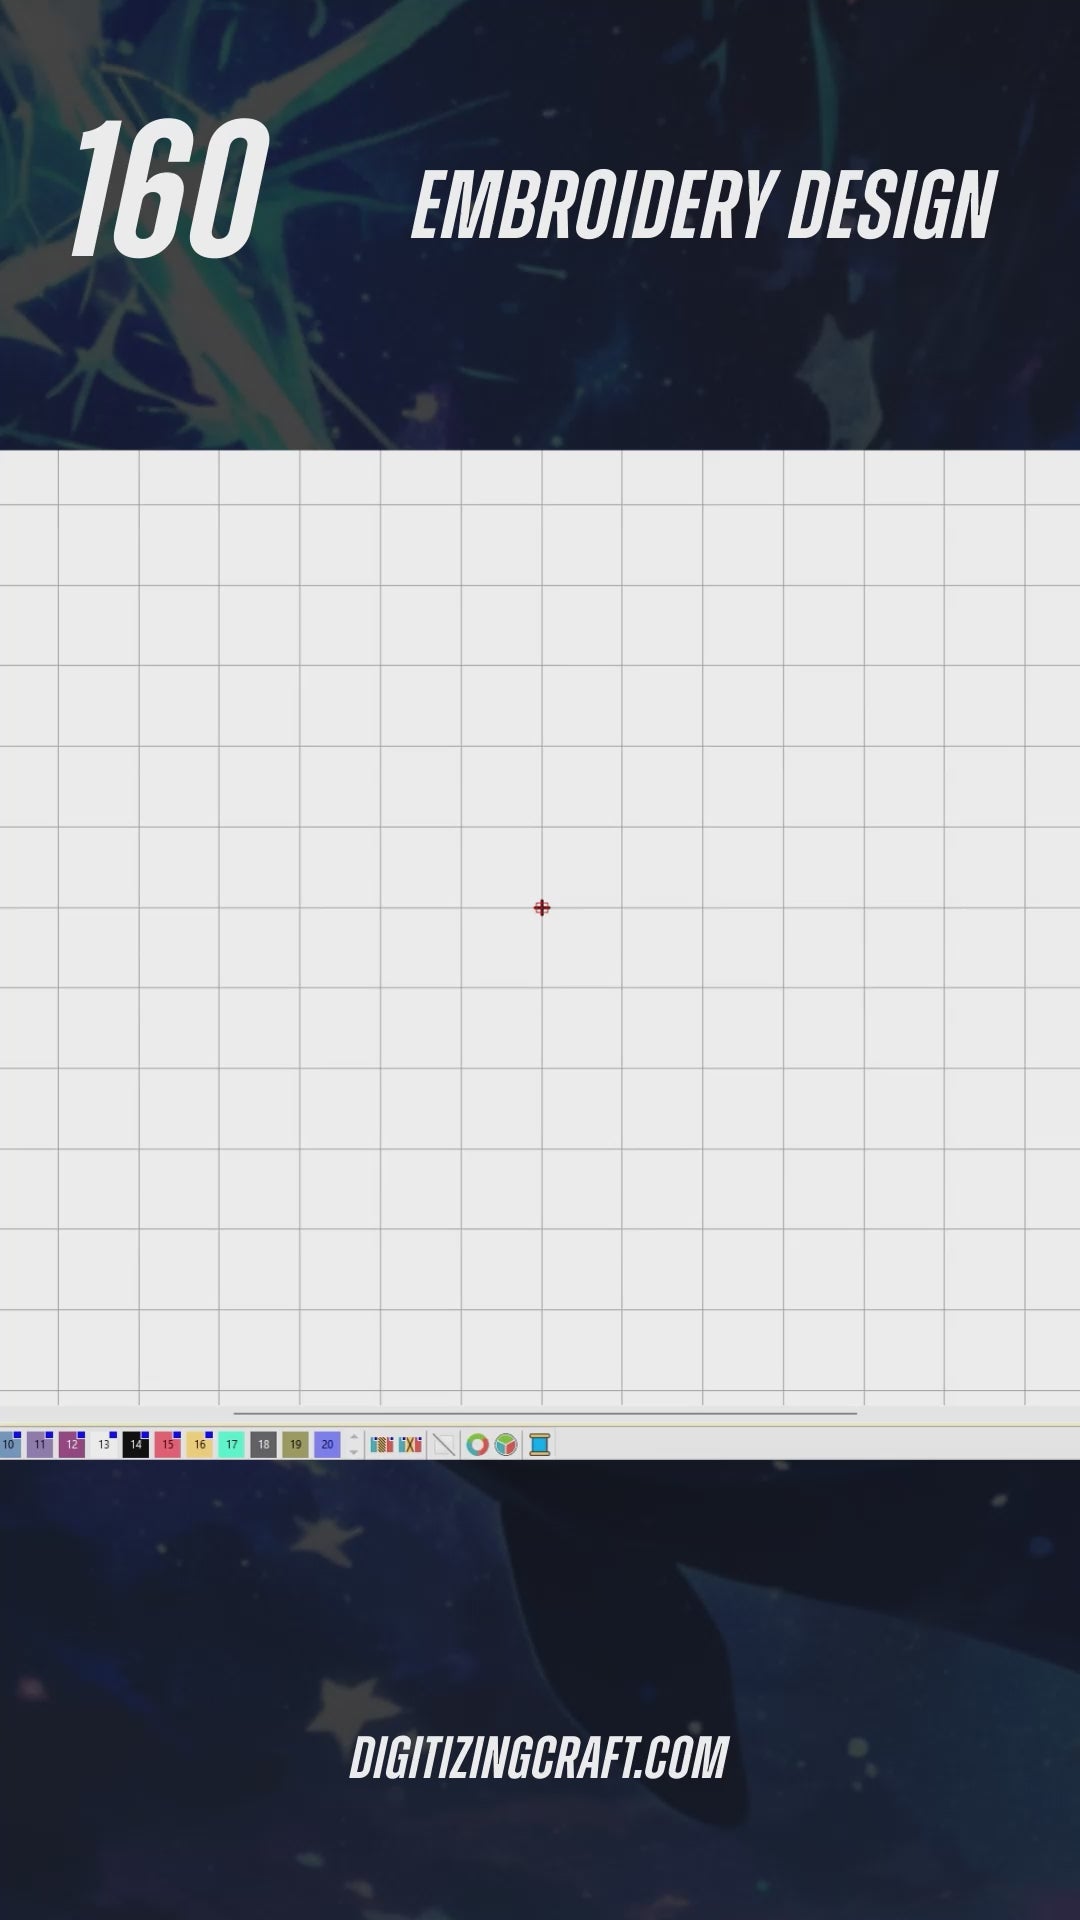Open the thread spool icon

pos(540,1445)
